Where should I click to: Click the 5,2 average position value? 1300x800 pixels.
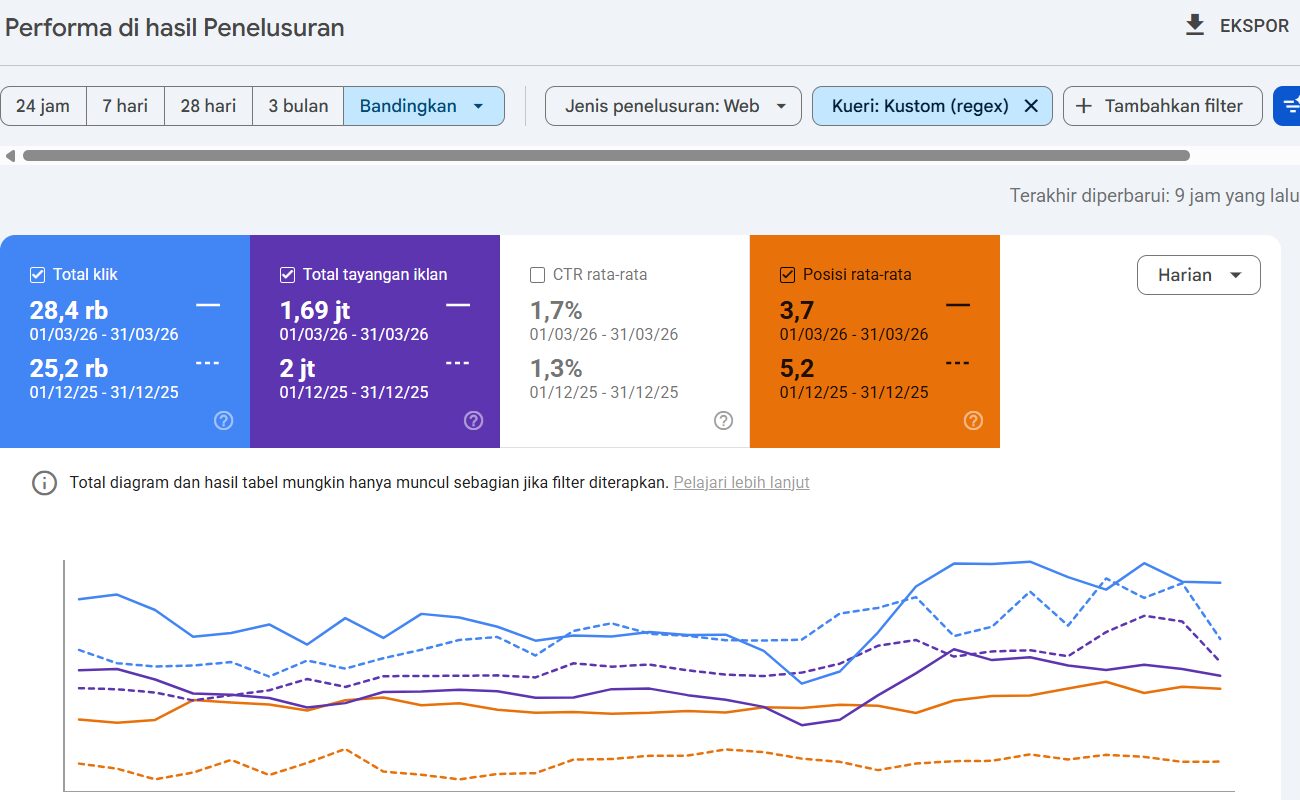(x=797, y=369)
